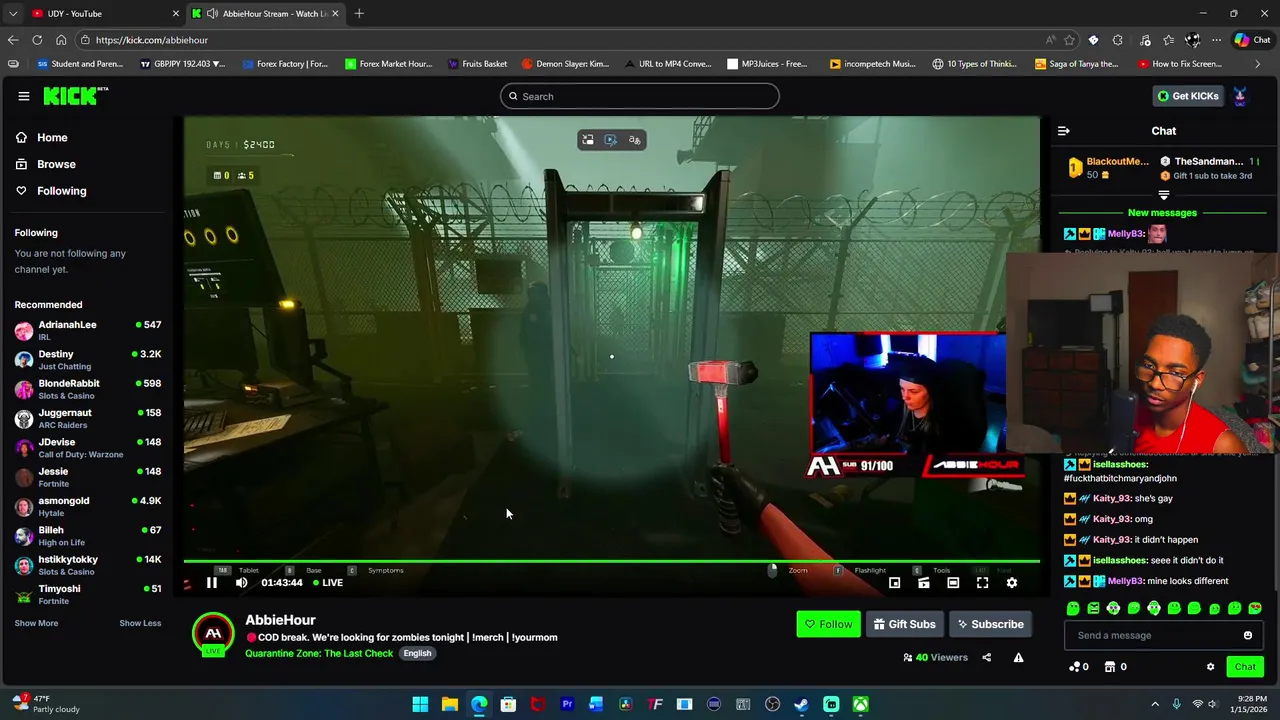Image resolution: width=1280 pixels, height=720 pixels.
Task: Open Premiere Pro from taskbar
Action: pos(567,704)
